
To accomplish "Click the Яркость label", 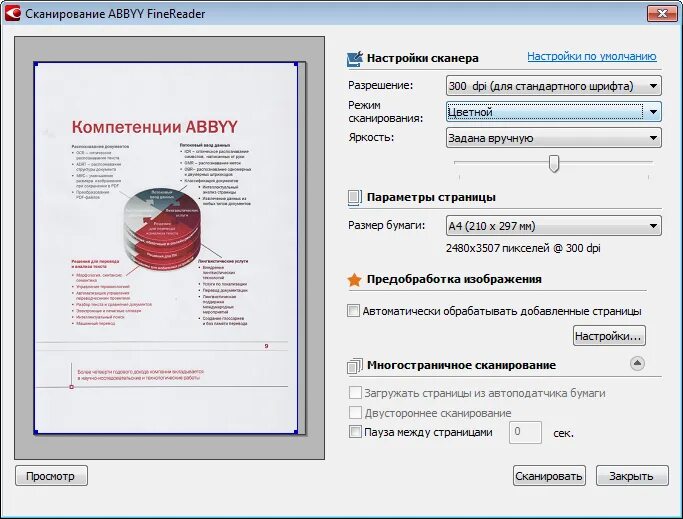I will click(x=371, y=137).
